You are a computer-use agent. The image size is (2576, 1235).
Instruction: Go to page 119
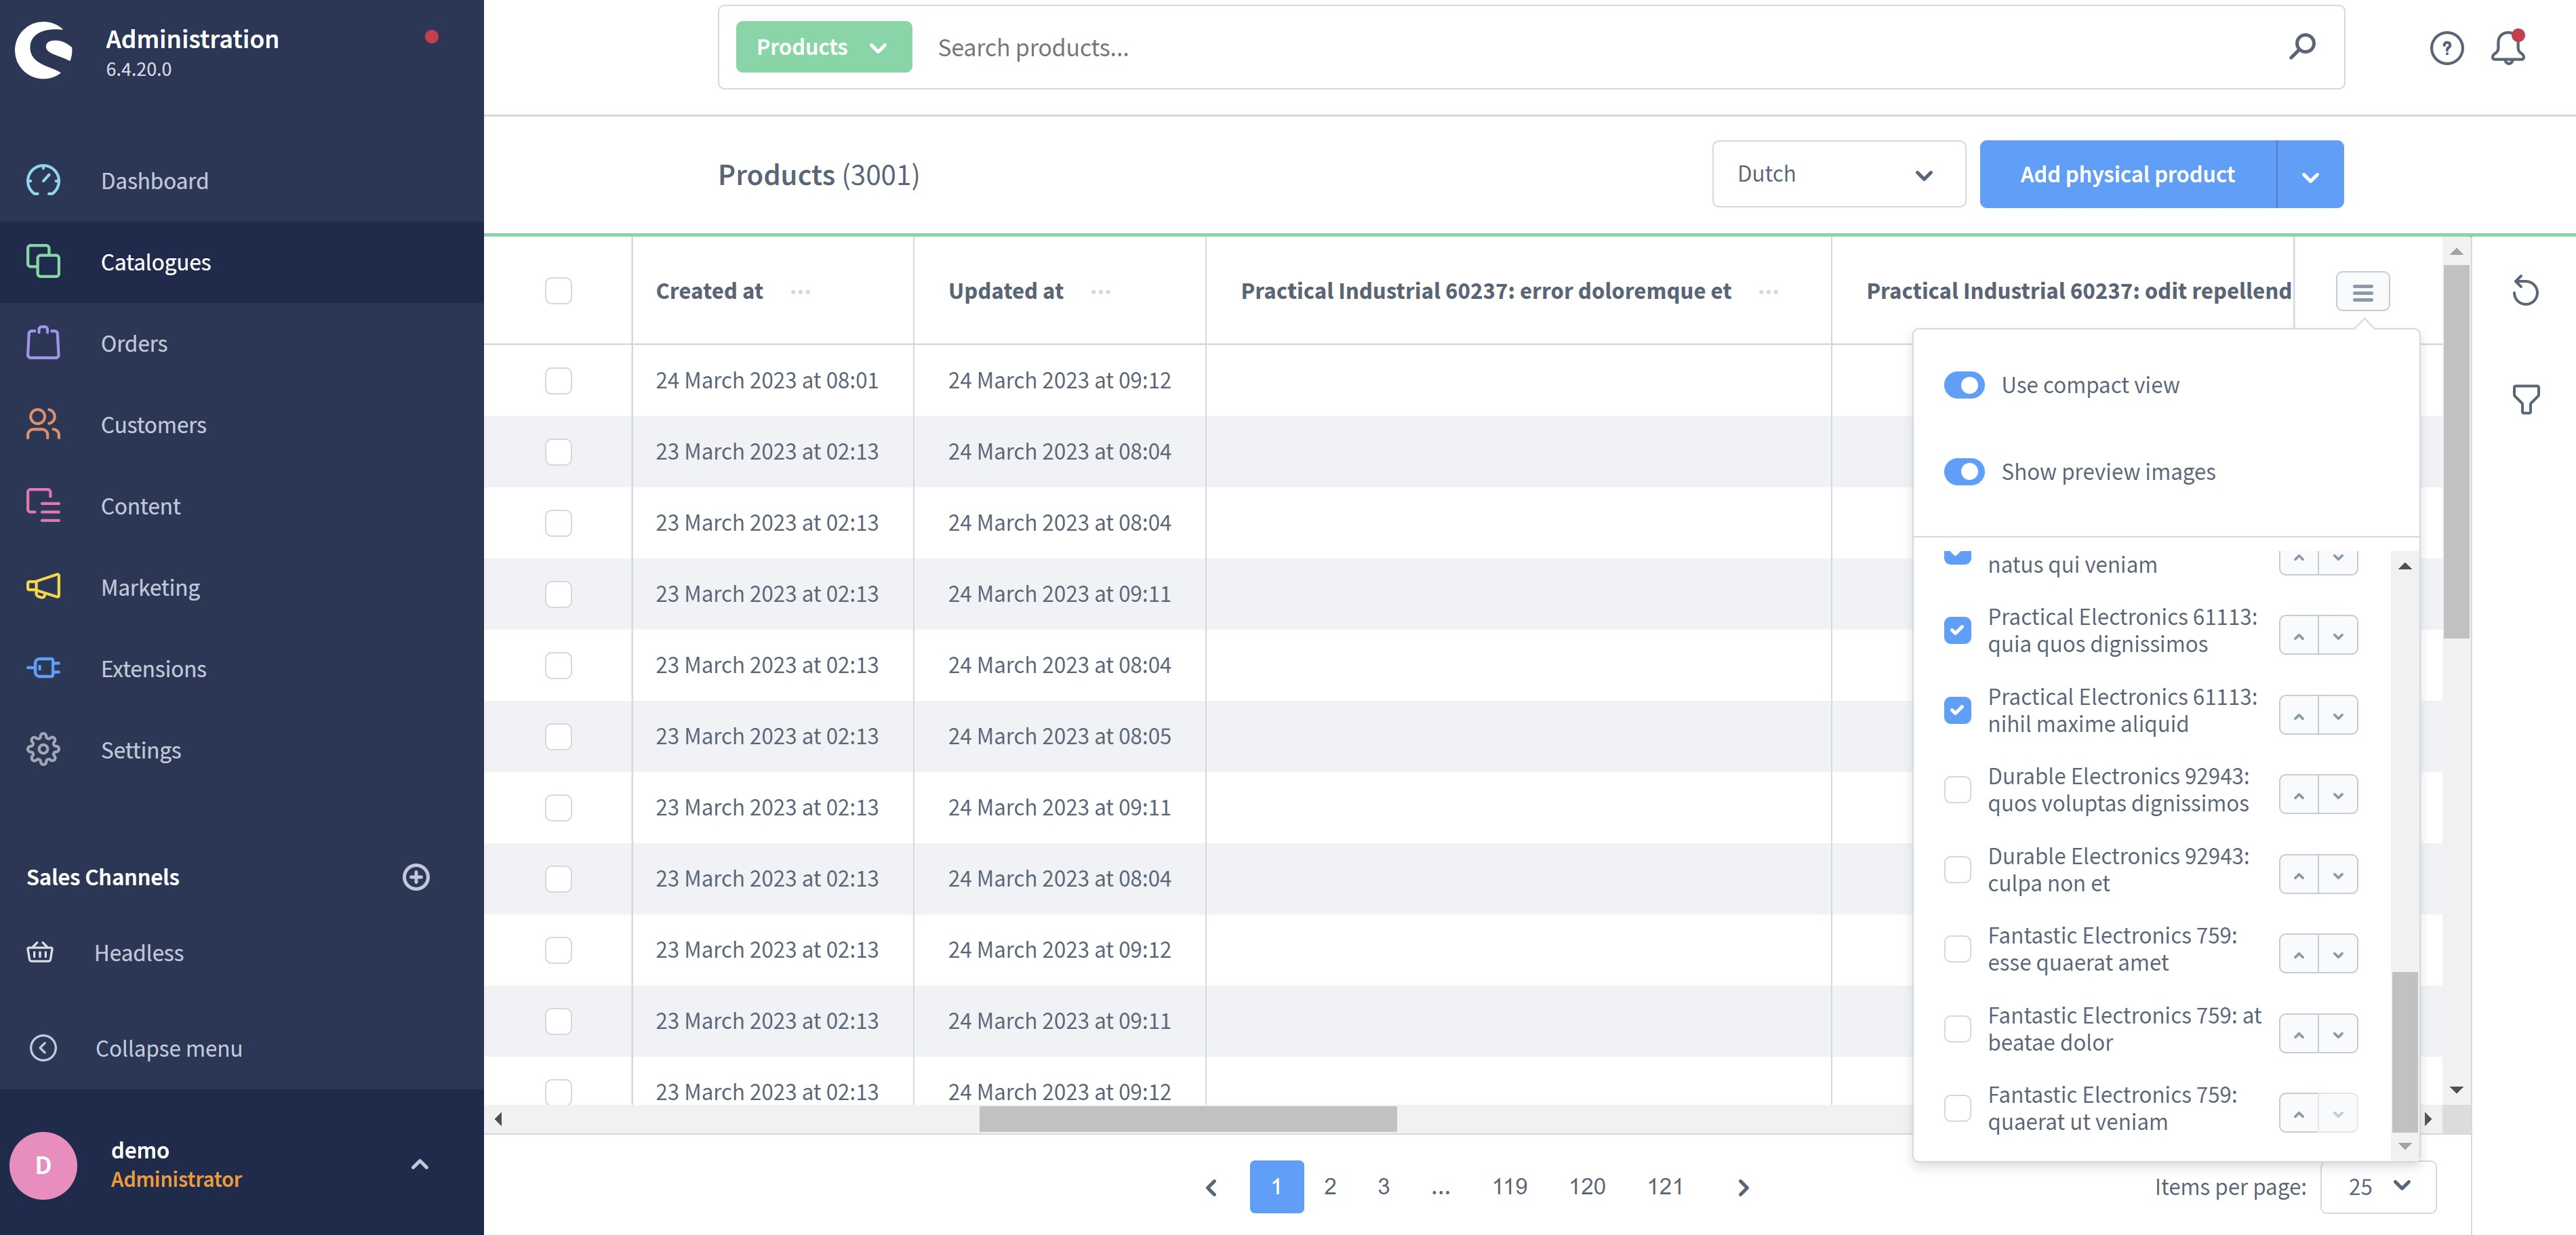point(1509,1187)
